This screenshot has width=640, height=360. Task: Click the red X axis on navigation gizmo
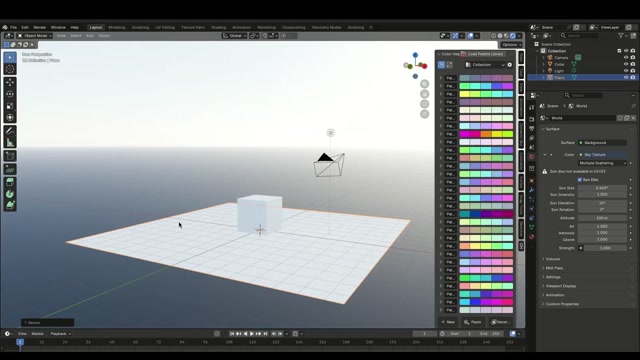pyautogui.click(x=424, y=66)
